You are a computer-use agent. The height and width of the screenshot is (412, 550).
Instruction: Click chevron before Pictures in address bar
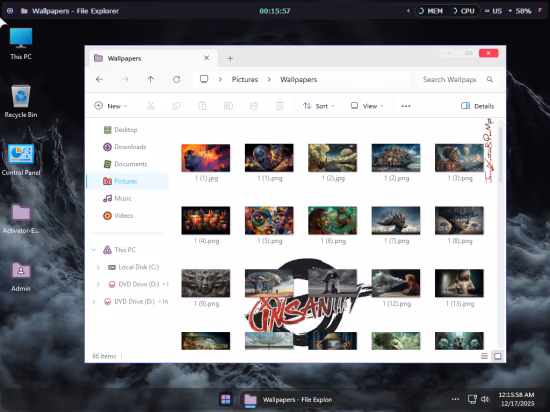point(220,80)
